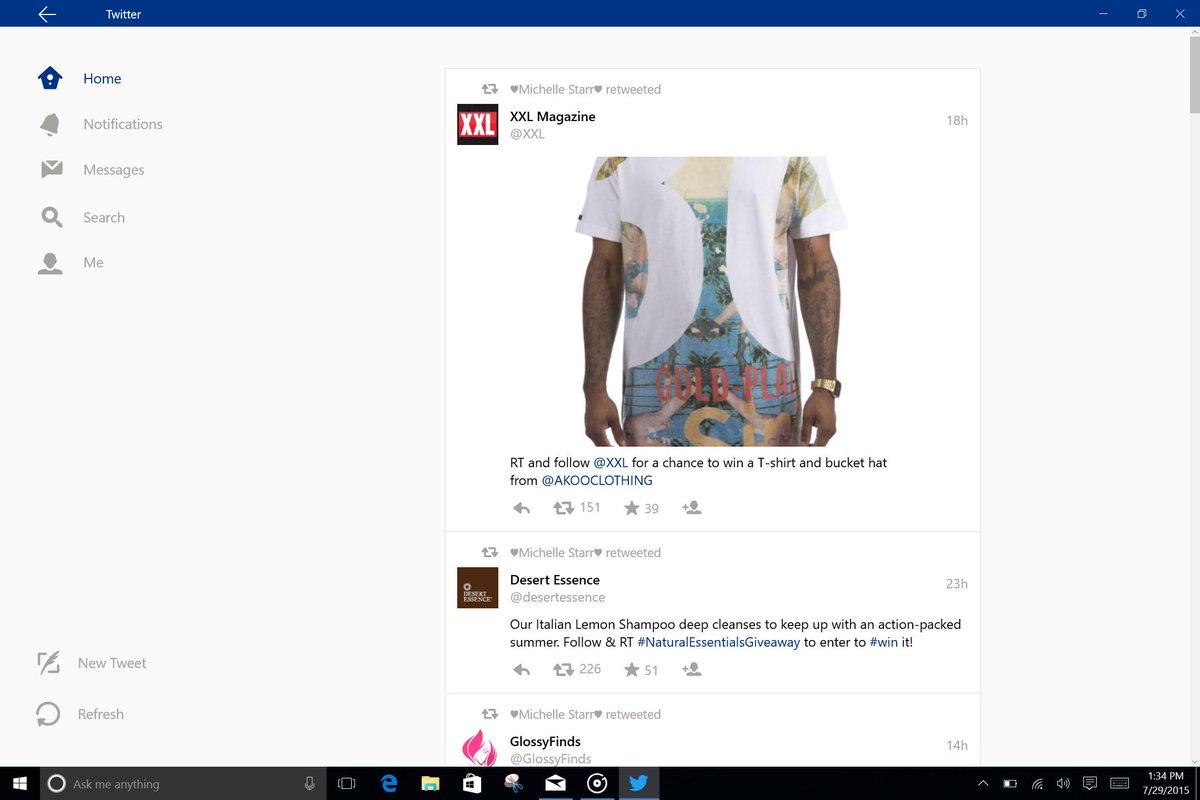Screen dimensions: 1200x800
Task: Open the Messages section
Action: click(113, 169)
